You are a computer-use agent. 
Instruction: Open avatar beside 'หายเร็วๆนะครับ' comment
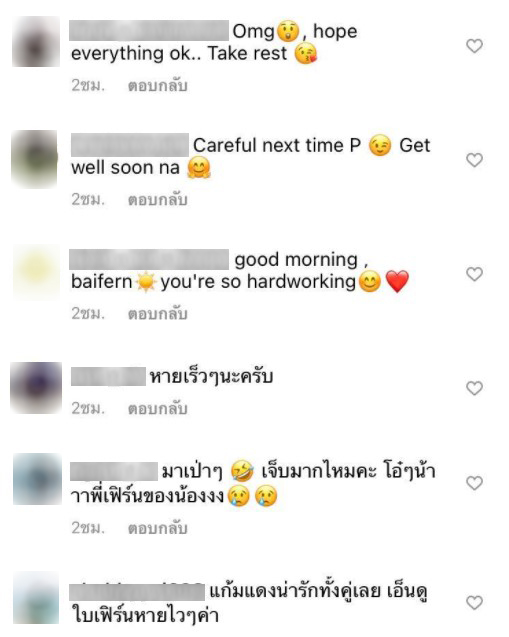[x=36, y=388]
